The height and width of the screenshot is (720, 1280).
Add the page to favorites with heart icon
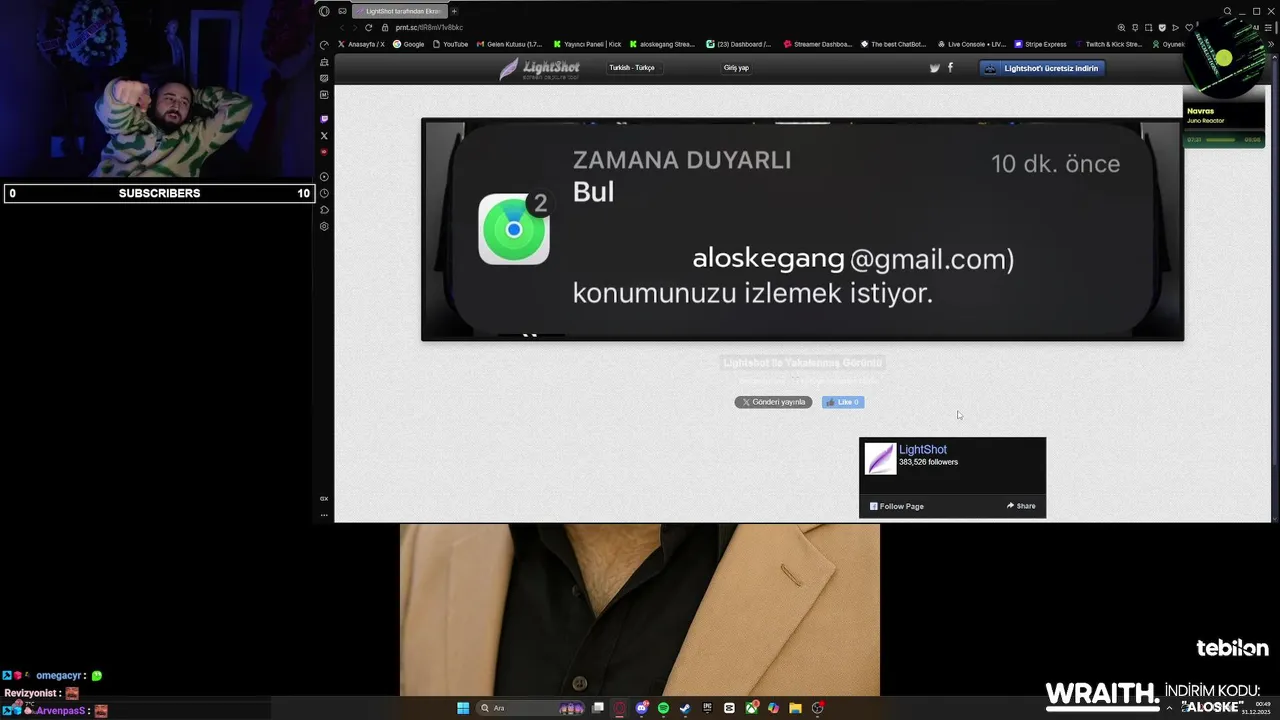click(x=1189, y=27)
